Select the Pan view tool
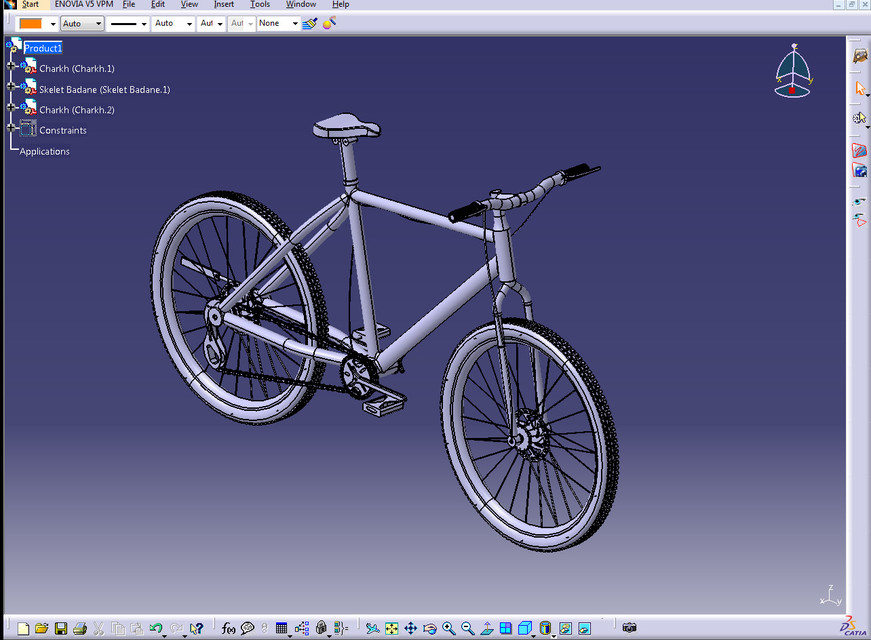 tap(410, 628)
